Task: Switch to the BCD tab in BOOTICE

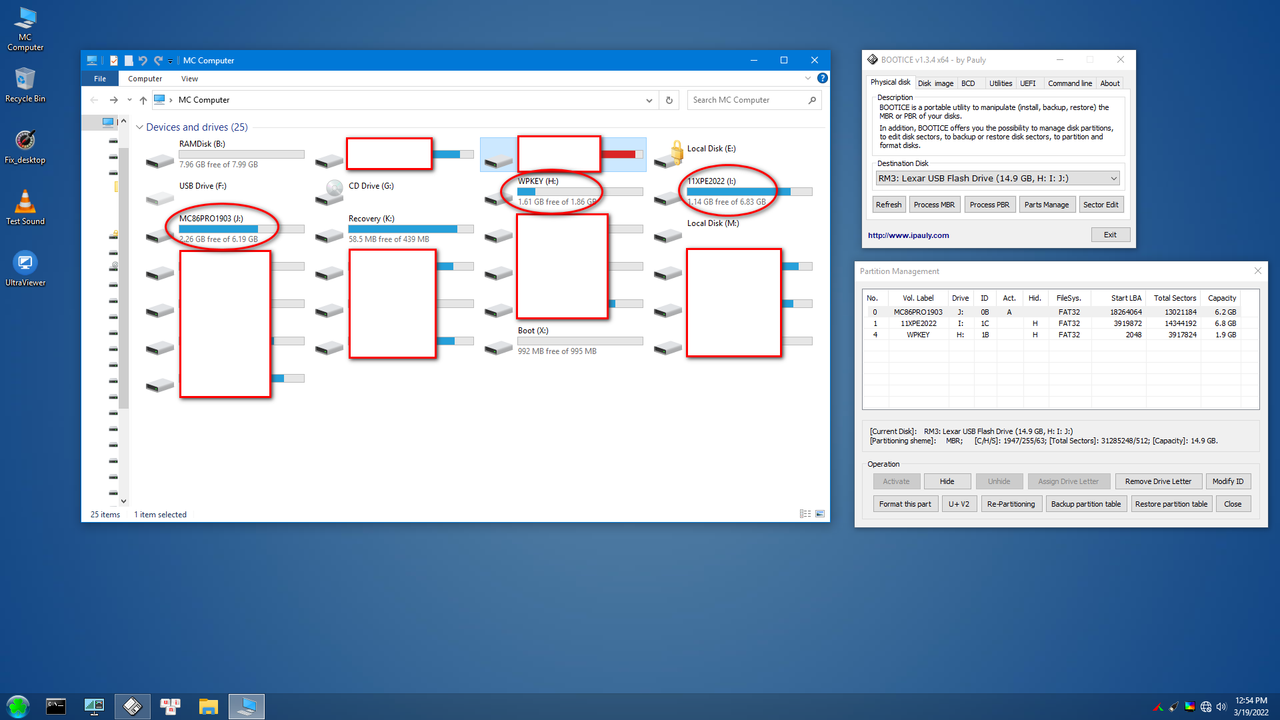Action: (x=968, y=83)
